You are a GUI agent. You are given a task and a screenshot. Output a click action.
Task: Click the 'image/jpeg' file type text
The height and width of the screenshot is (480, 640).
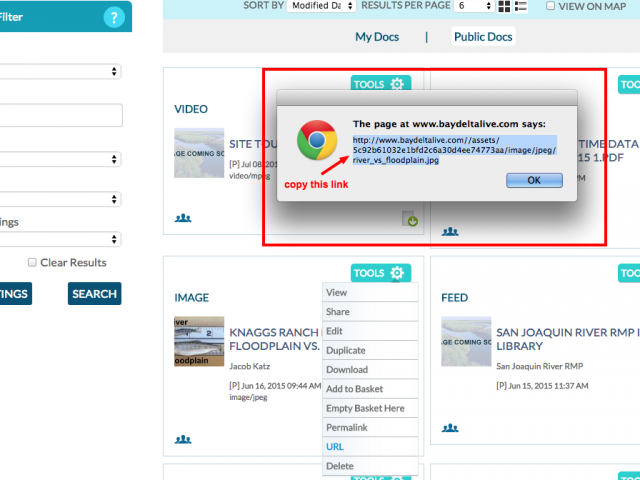pyautogui.click(x=248, y=397)
